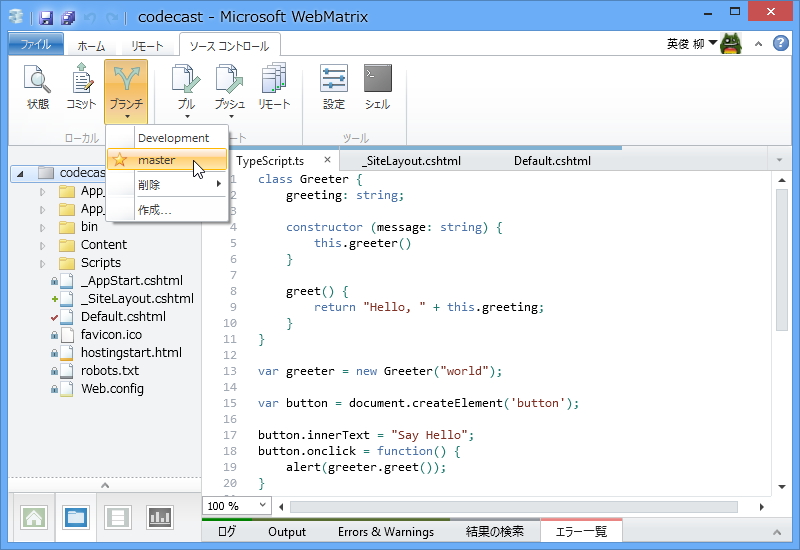
Task: Expand the プル dropdown arrow
Action: pyautogui.click(x=187, y=117)
